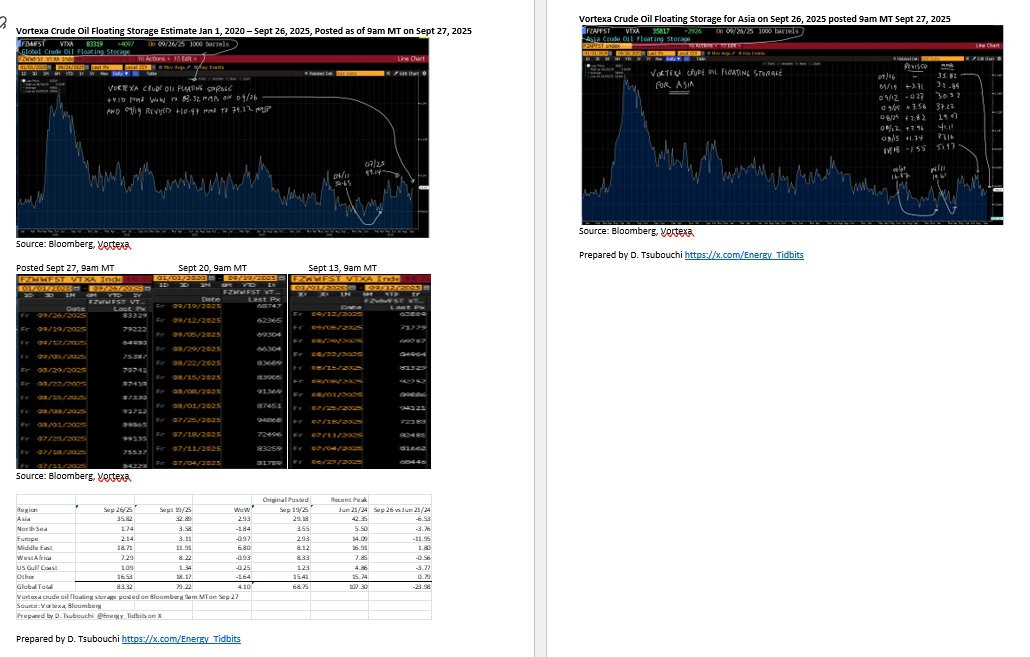Click 'Source: Bloomberg, Vortexa' under the Asia chart

pos(636,231)
